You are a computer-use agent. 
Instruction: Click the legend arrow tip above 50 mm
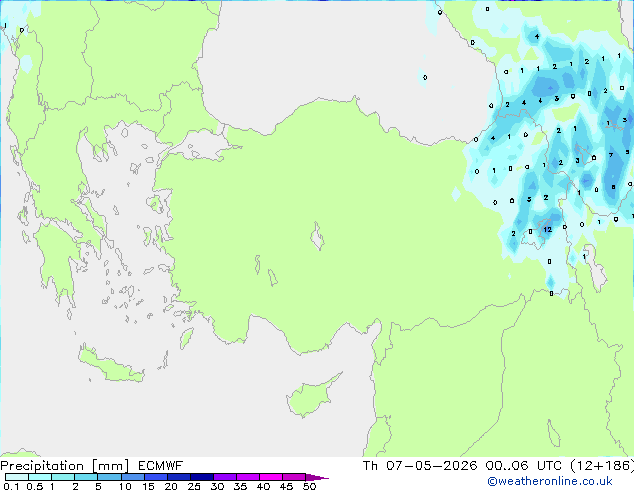click(317, 477)
